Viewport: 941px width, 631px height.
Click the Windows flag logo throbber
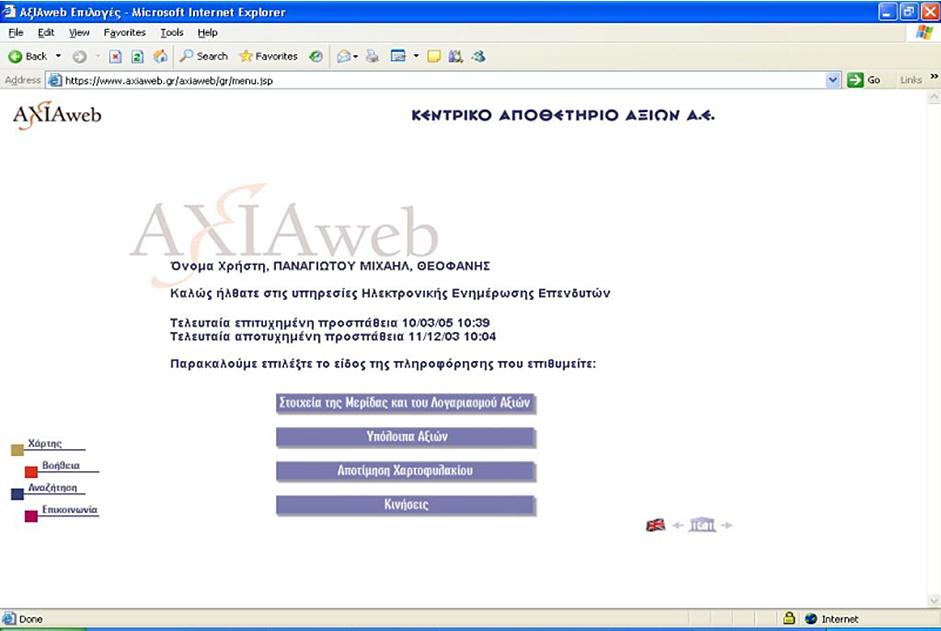click(x=924, y=32)
